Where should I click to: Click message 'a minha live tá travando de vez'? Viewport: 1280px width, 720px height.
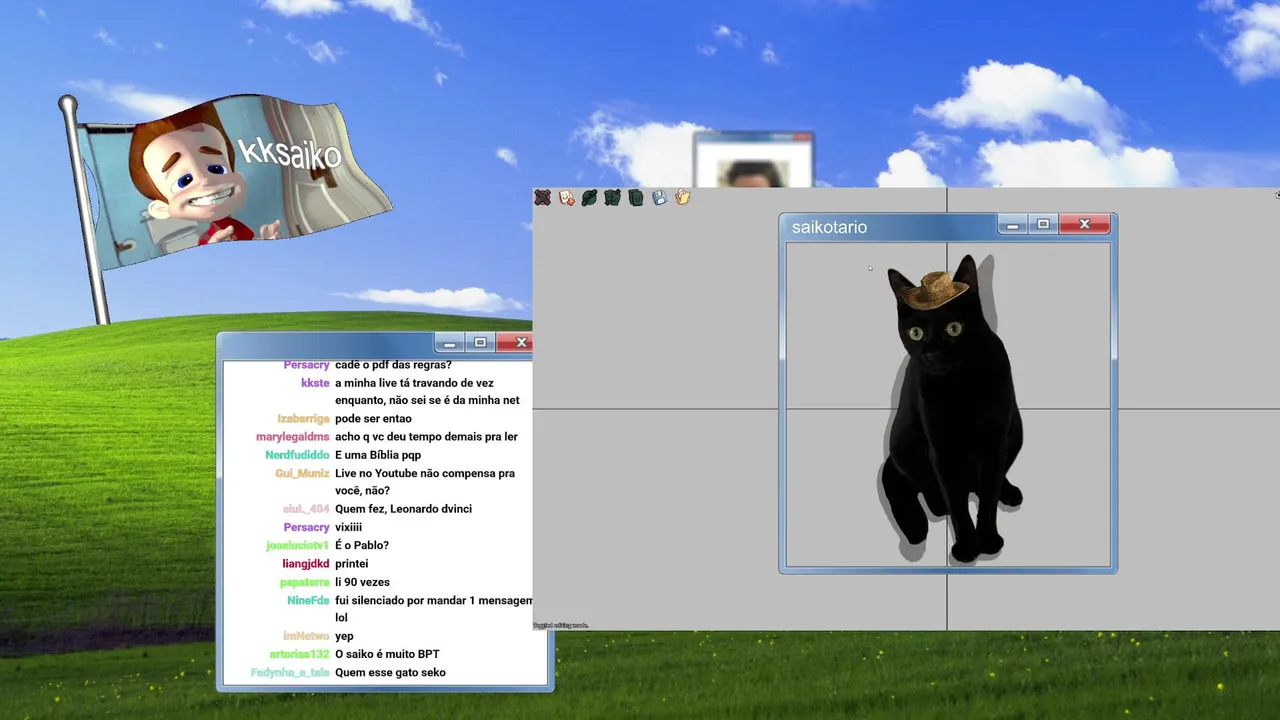click(x=414, y=383)
